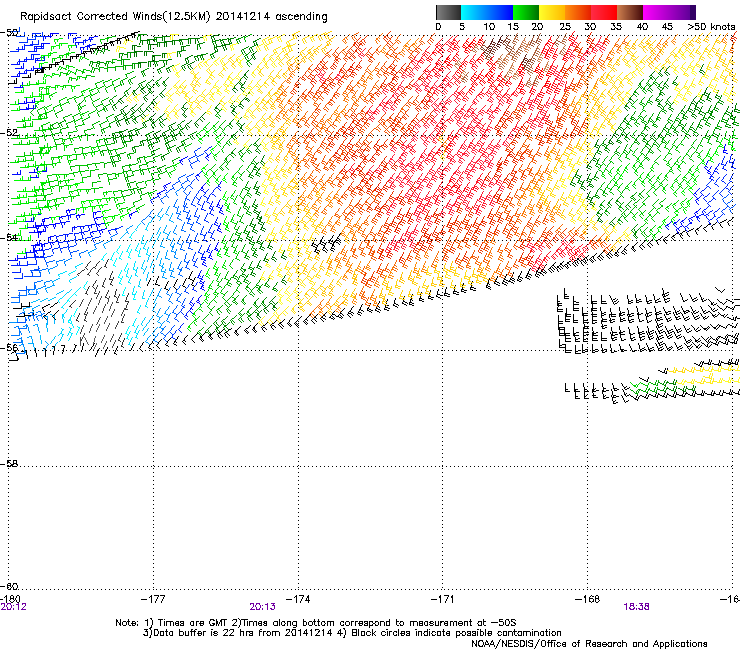The height and width of the screenshot is (650, 740).
Task: Click the orange 25-30 knots legend segment
Action: pos(578,12)
